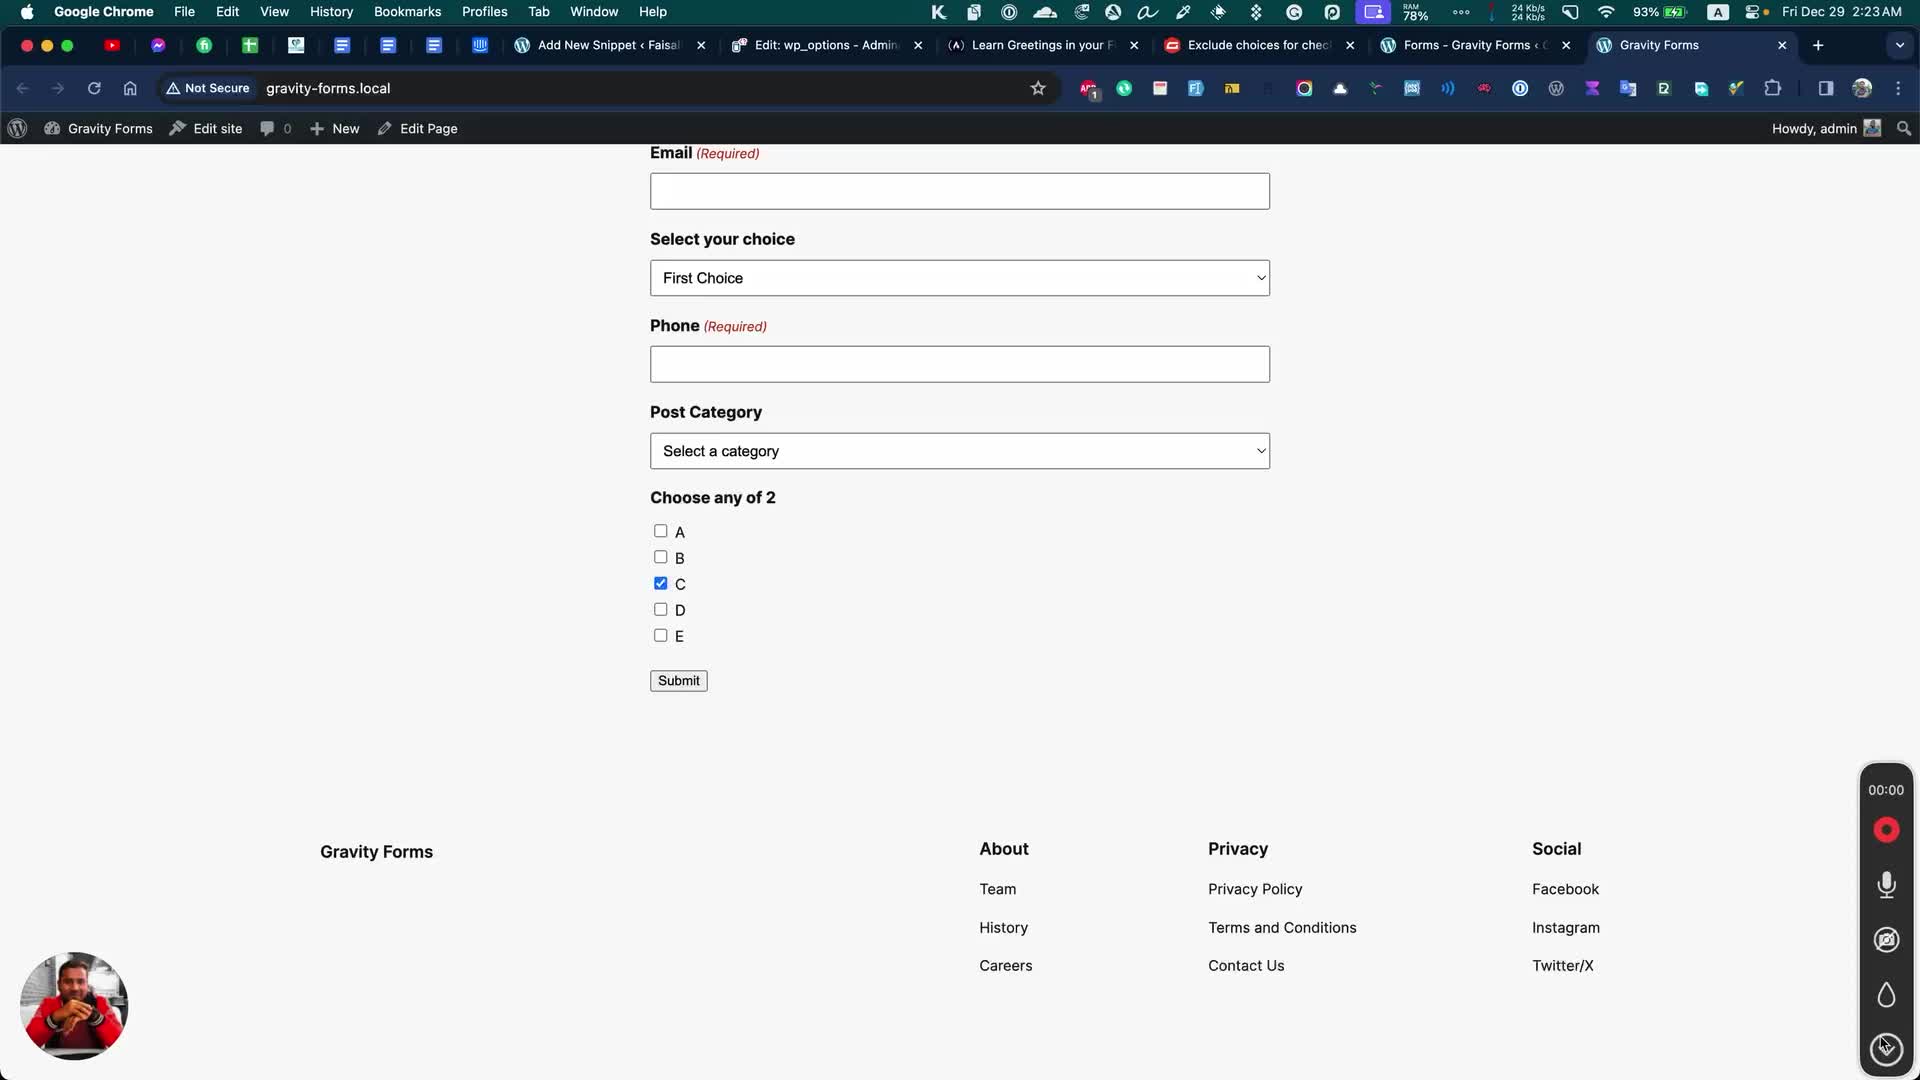
Task: Open the WordPress logo menu in admin bar
Action: (x=17, y=128)
